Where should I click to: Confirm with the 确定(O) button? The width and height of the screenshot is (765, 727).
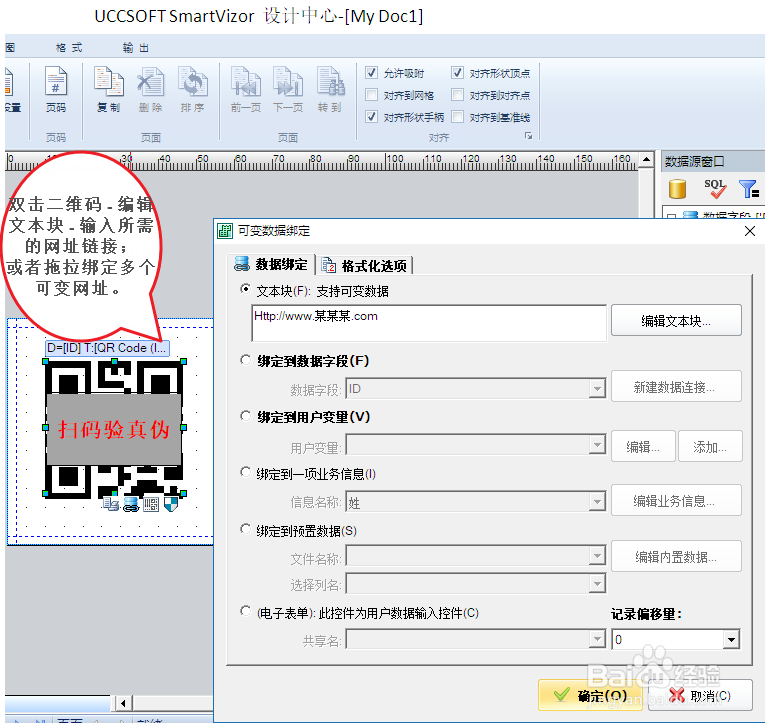point(590,695)
